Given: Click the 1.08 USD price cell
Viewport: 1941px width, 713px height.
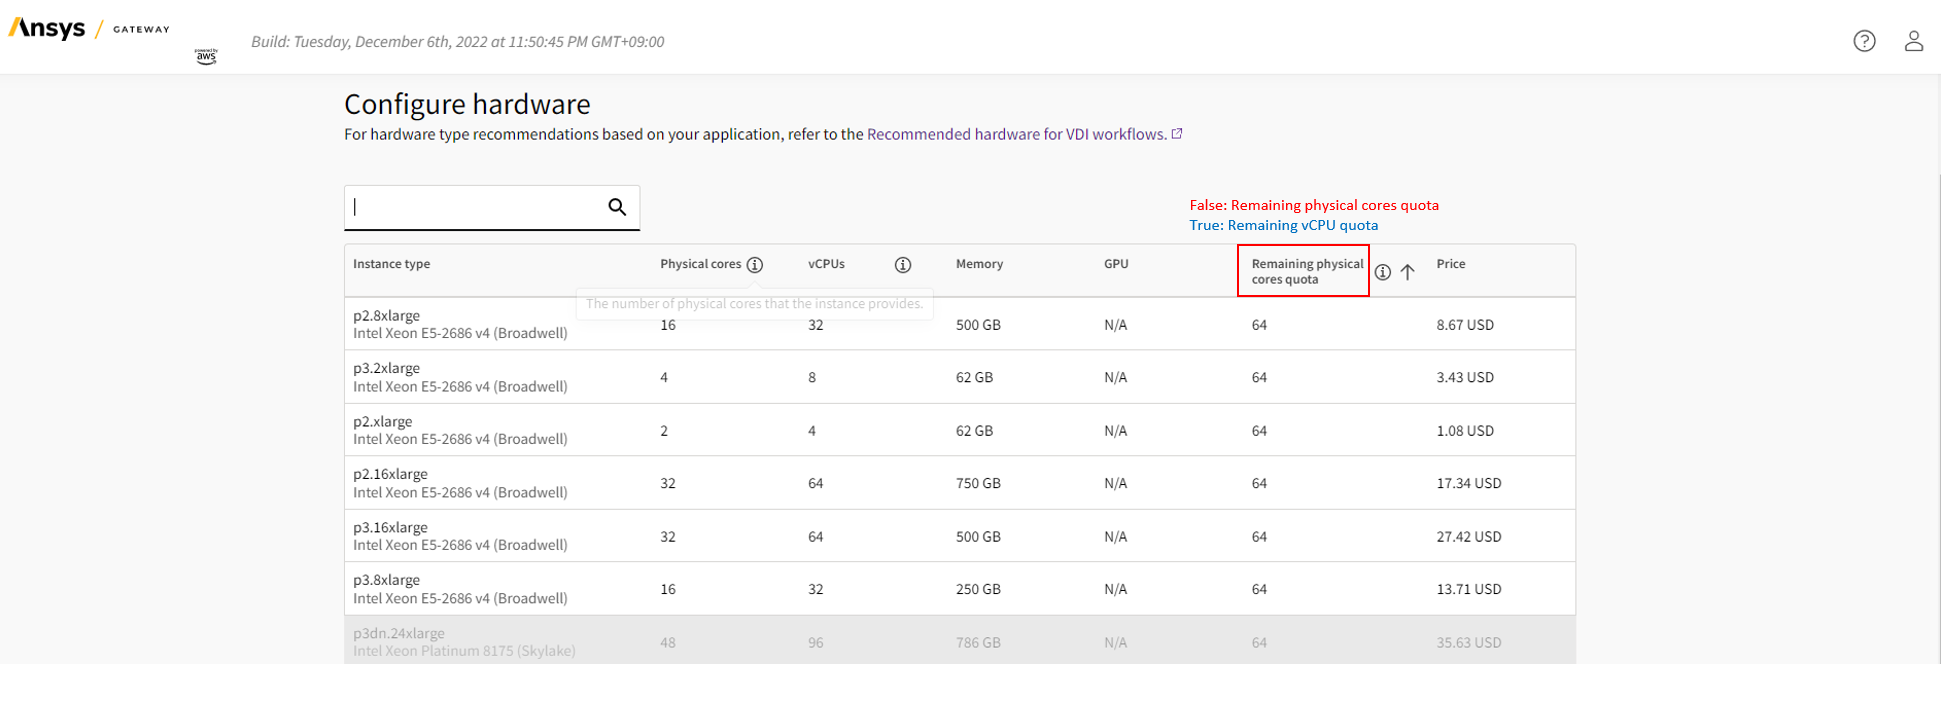Looking at the screenshot, I should [1465, 431].
